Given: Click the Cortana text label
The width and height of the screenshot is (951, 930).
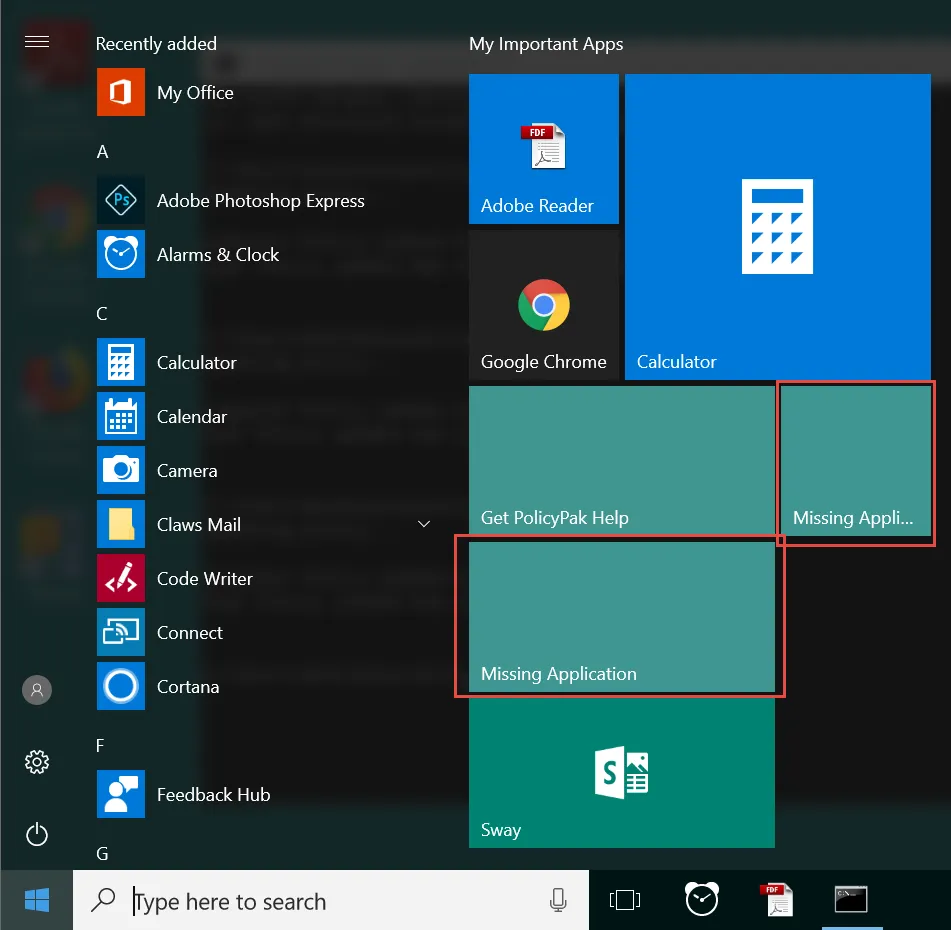Looking at the screenshot, I should (x=188, y=687).
